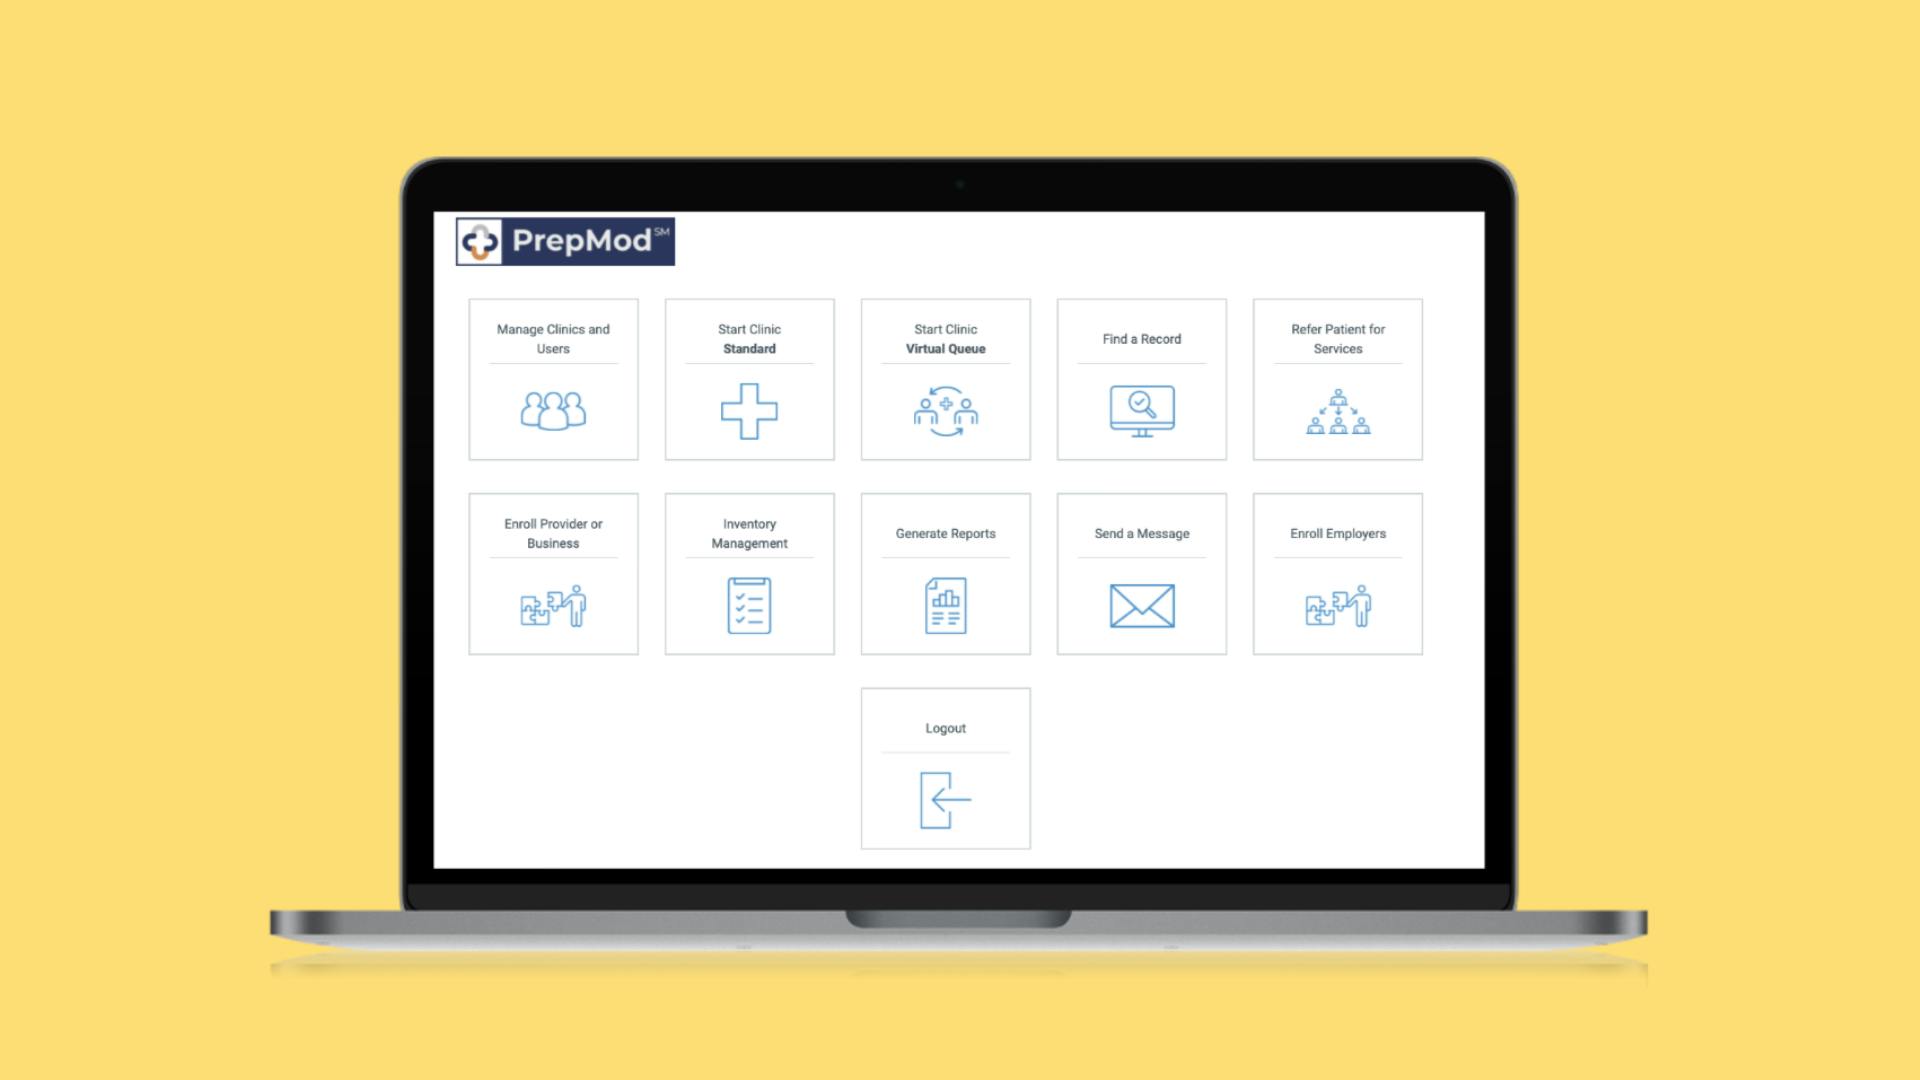Expand the Inventory Management section
Screen dimensions: 1920x1080
(x=749, y=572)
